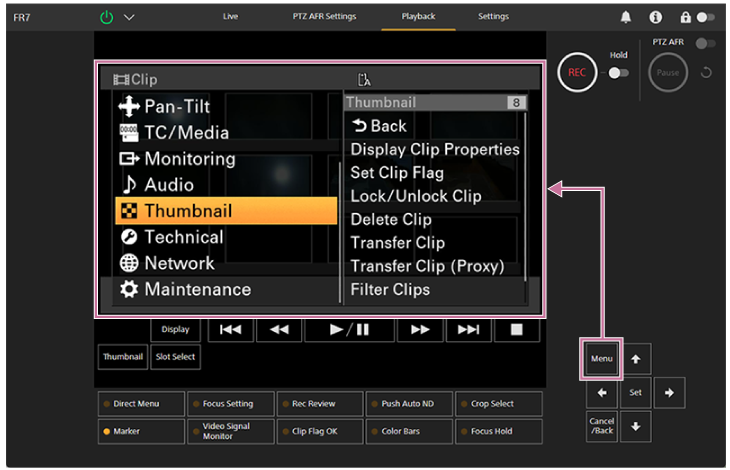Toggle the REC Hold switch

(618, 73)
